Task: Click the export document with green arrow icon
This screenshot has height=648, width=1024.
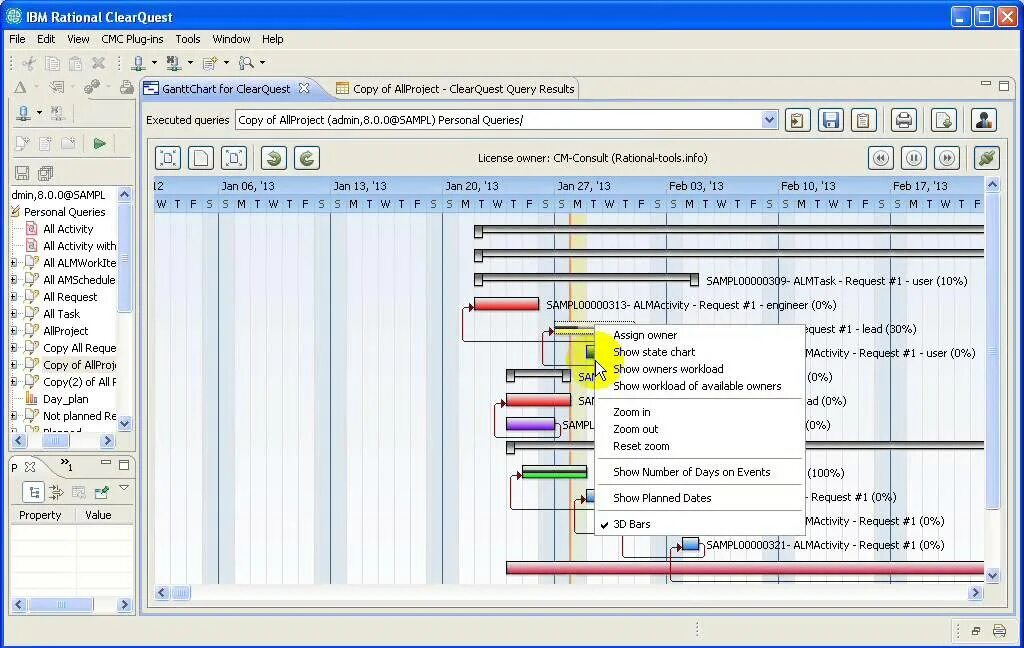Action: pyautogui.click(x=944, y=120)
